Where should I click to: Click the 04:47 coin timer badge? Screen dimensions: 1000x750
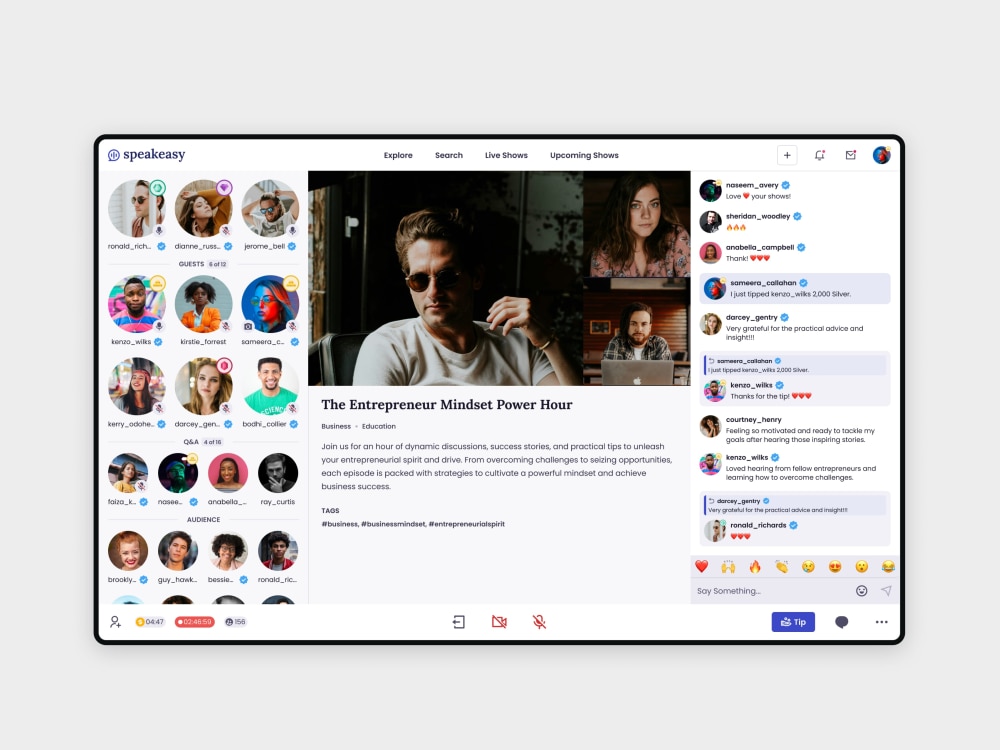coord(150,622)
